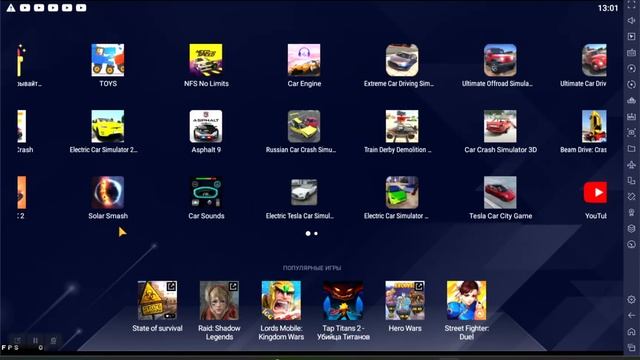
Task: Start Tesla Car City Game
Action: 500,192
